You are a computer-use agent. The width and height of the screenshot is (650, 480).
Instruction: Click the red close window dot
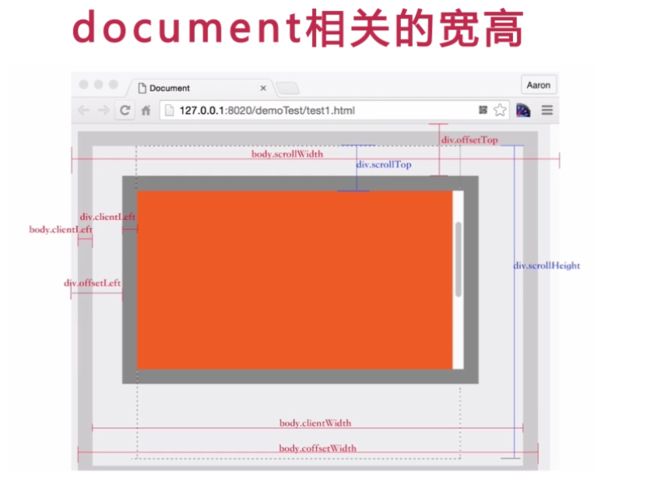pyautogui.click(x=84, y=85)
